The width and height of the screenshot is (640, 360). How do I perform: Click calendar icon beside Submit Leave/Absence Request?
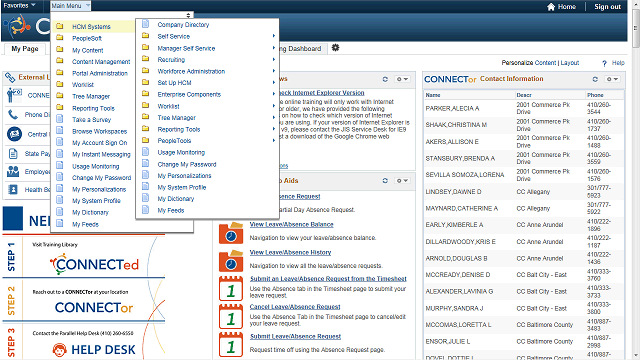tap(231, 344)
